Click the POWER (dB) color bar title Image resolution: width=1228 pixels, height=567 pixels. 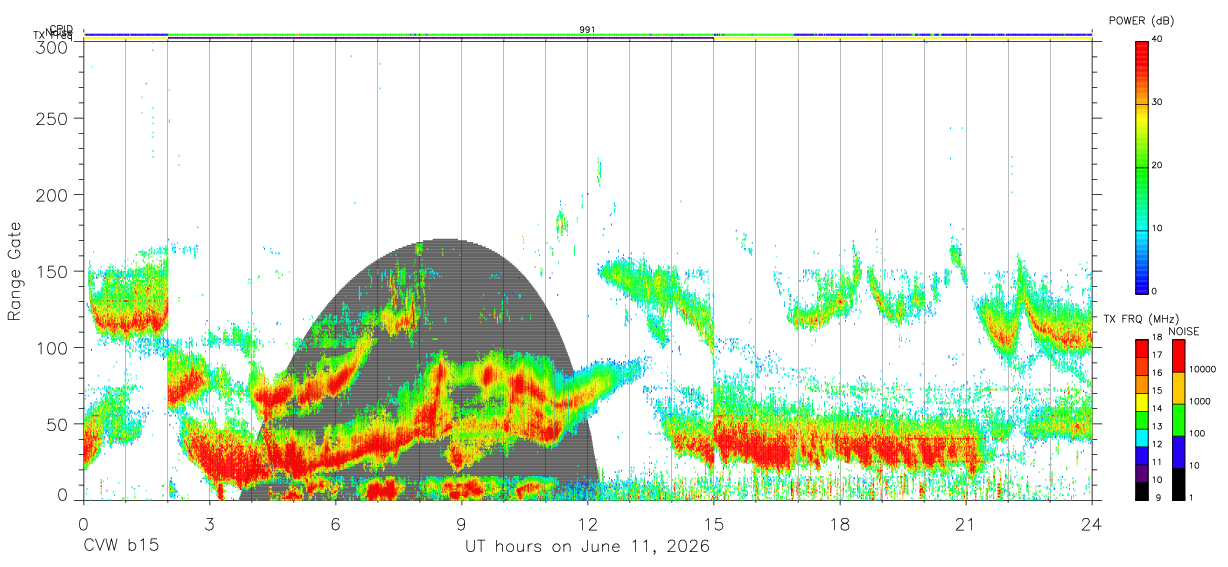(x=1142, y=20)
